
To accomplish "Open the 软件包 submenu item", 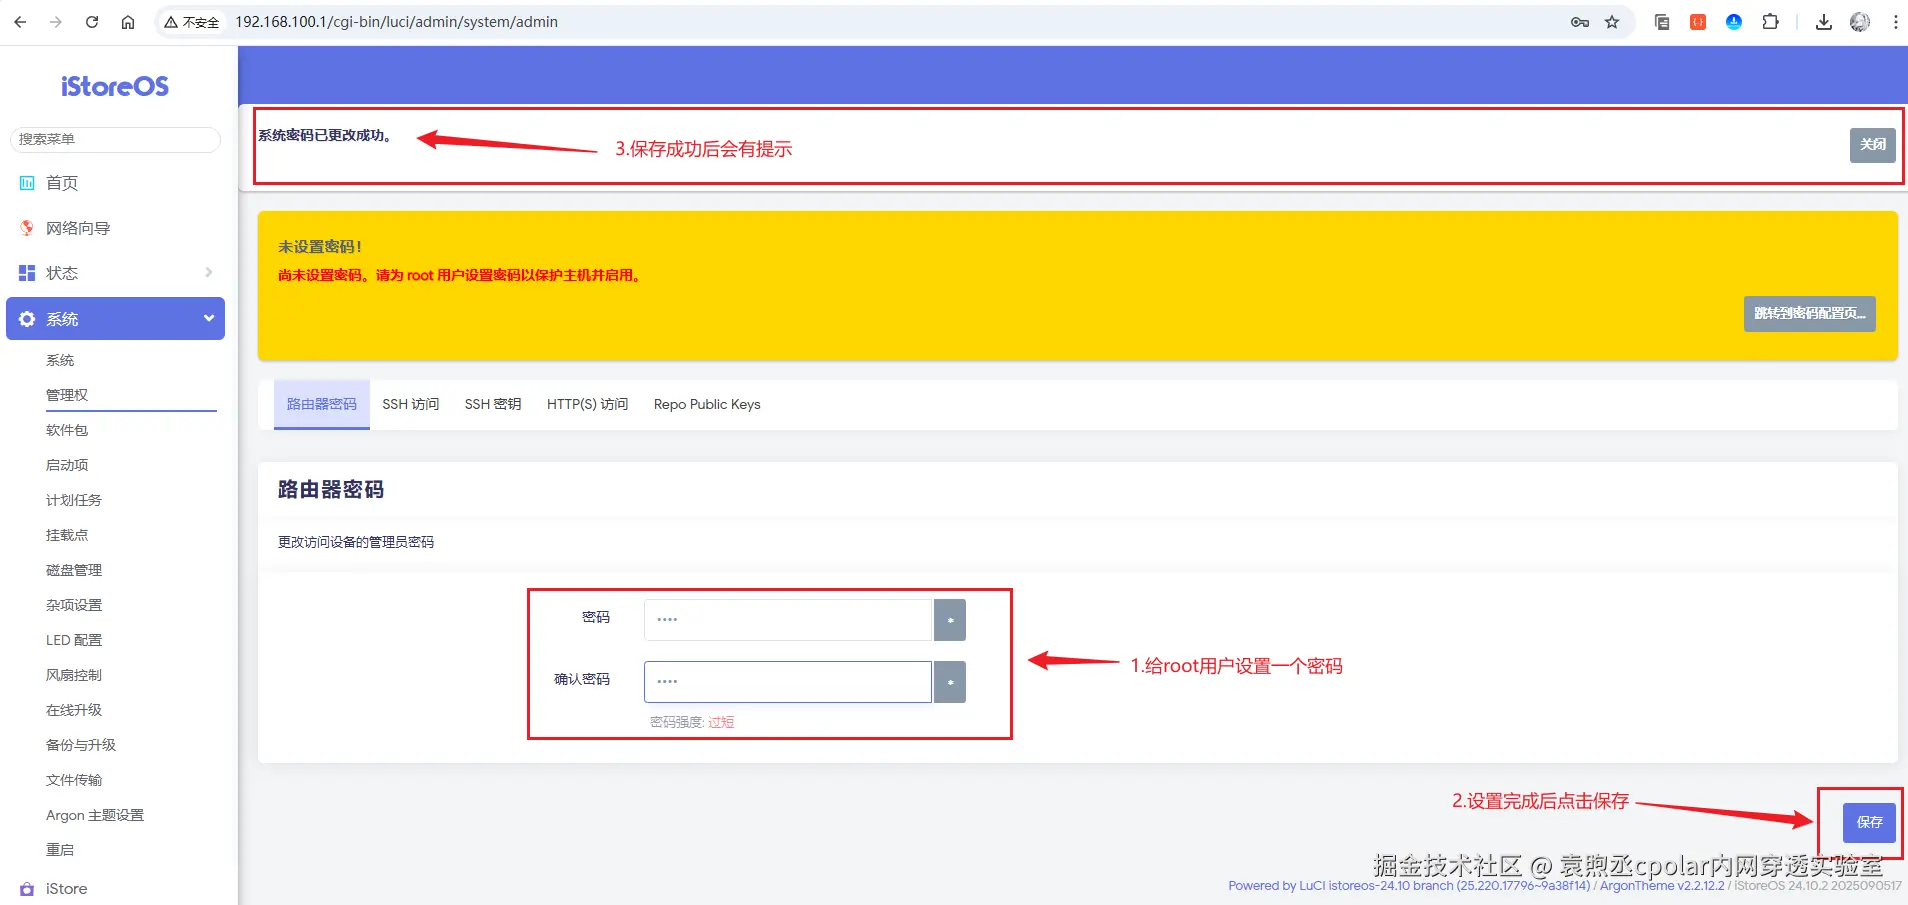I will (x=67, y=430).
